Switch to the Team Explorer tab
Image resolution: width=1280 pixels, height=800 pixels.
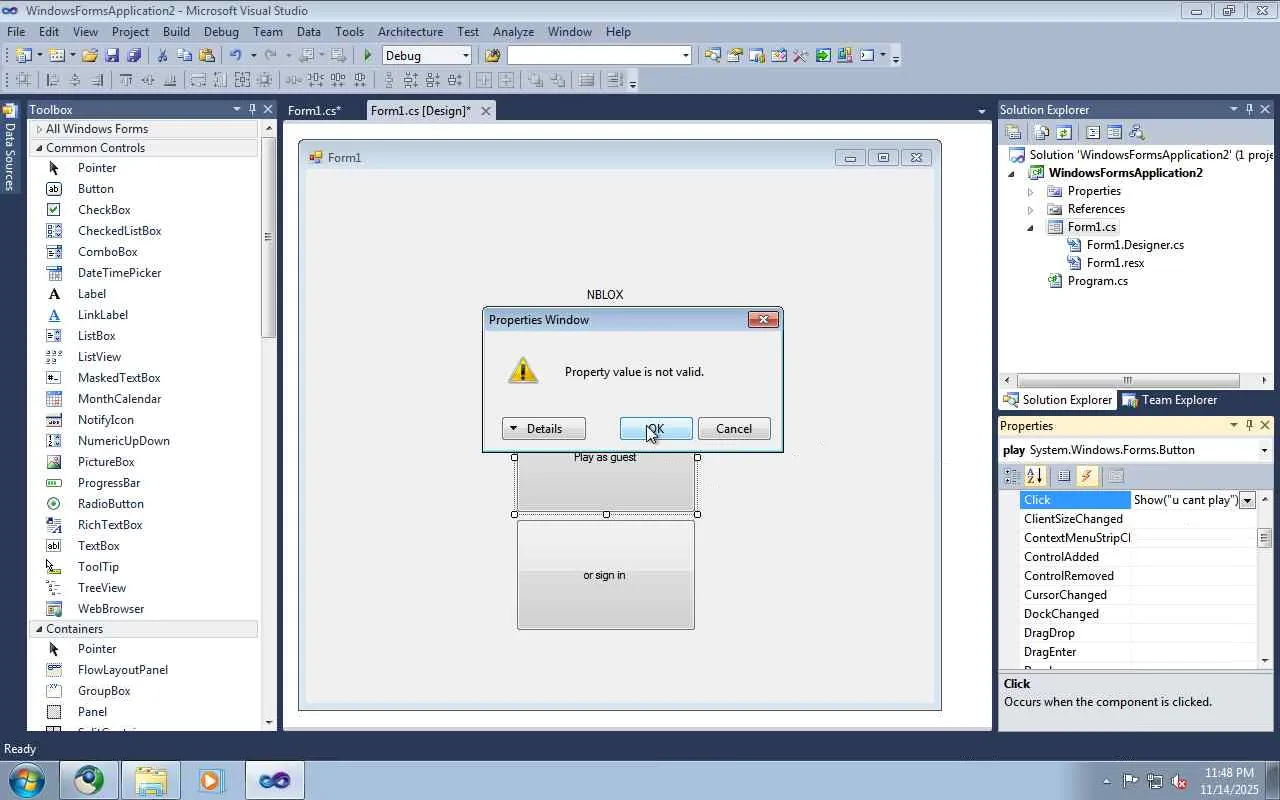coord(1170,400)
